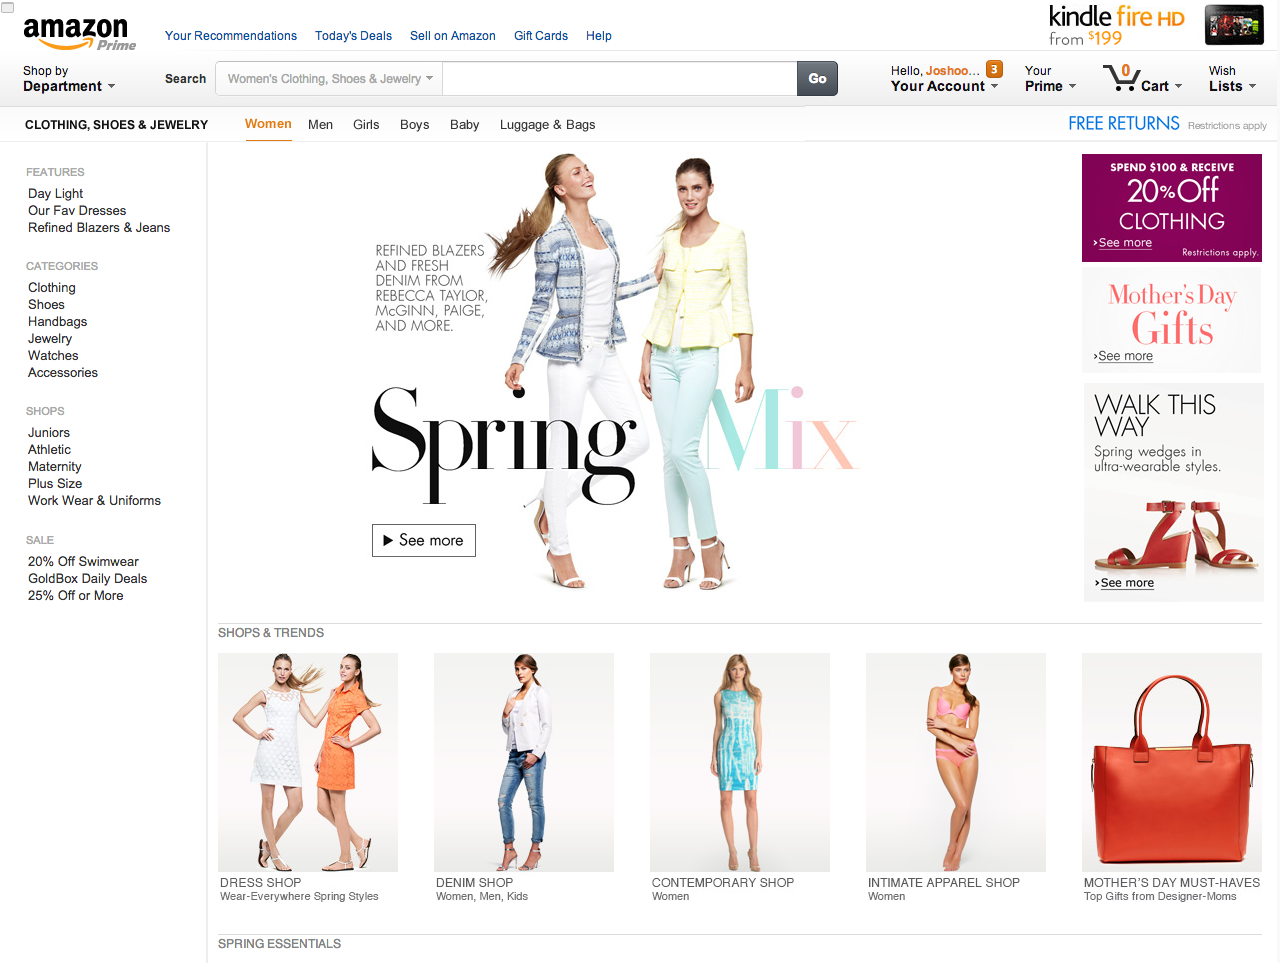Screen dimensions: 1280x963
Task: Open the Clothing category
Action: (x=52, y=288)
